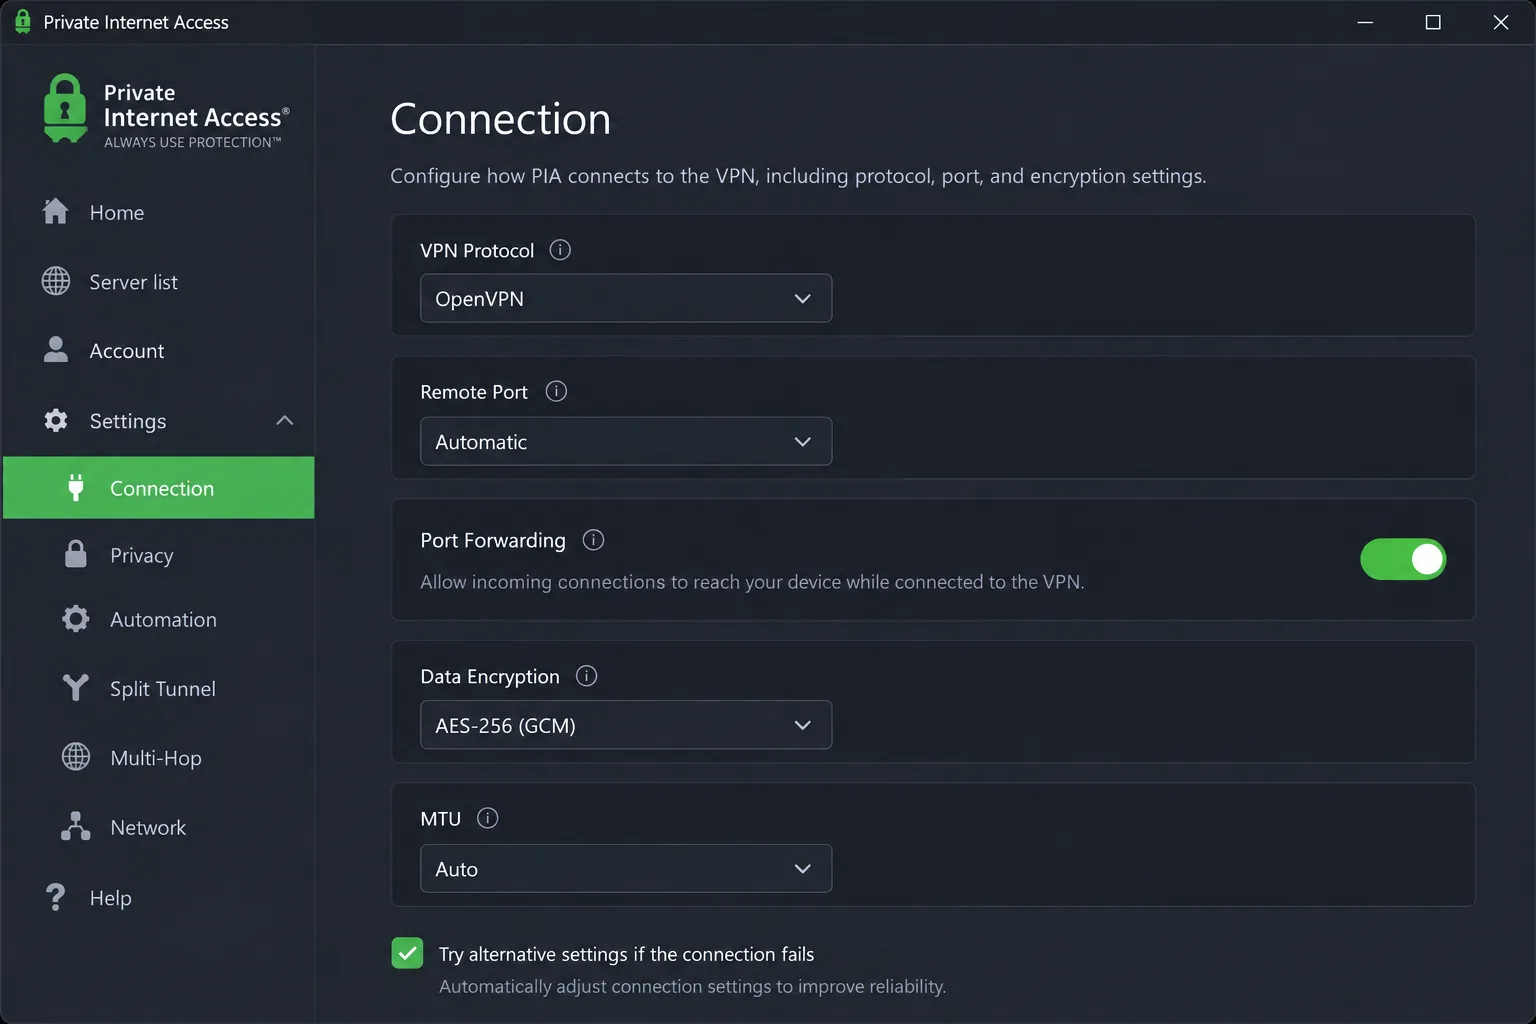1536x1024 pixels.
Task: Show info for VPN Protocol
Action: point(560,250)
